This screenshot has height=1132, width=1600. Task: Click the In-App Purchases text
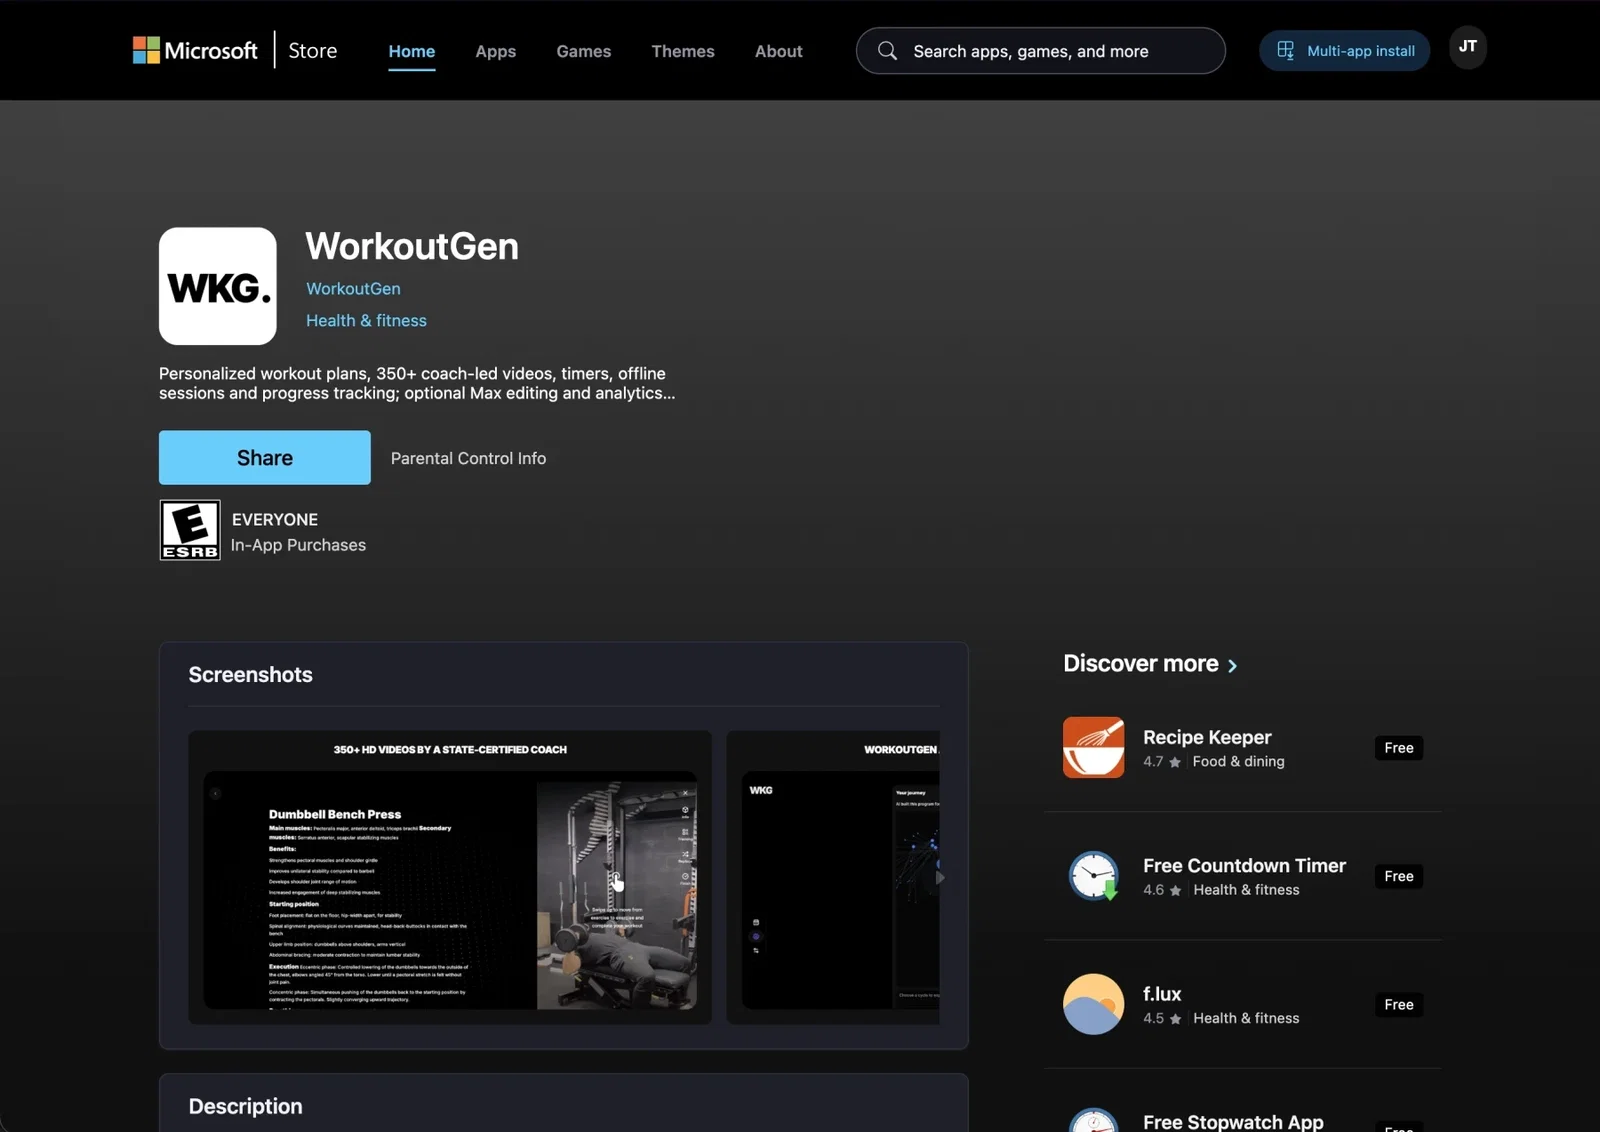pyautogui.click(x=298, y=545)
